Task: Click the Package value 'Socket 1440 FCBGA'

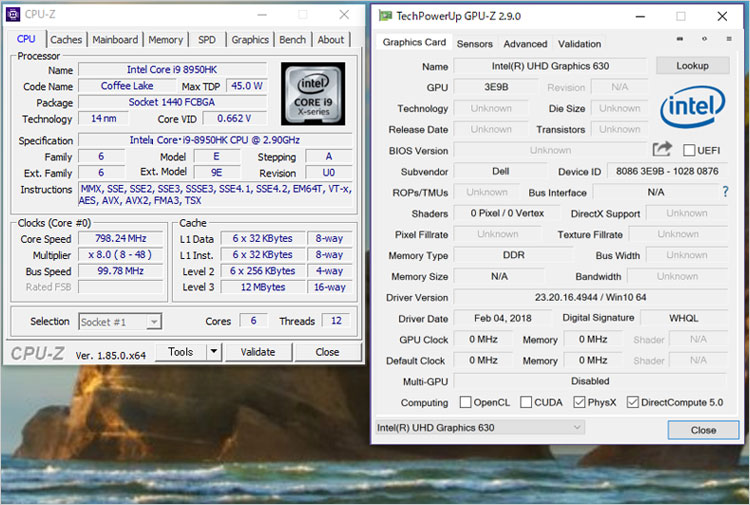Action: [172, 102]
